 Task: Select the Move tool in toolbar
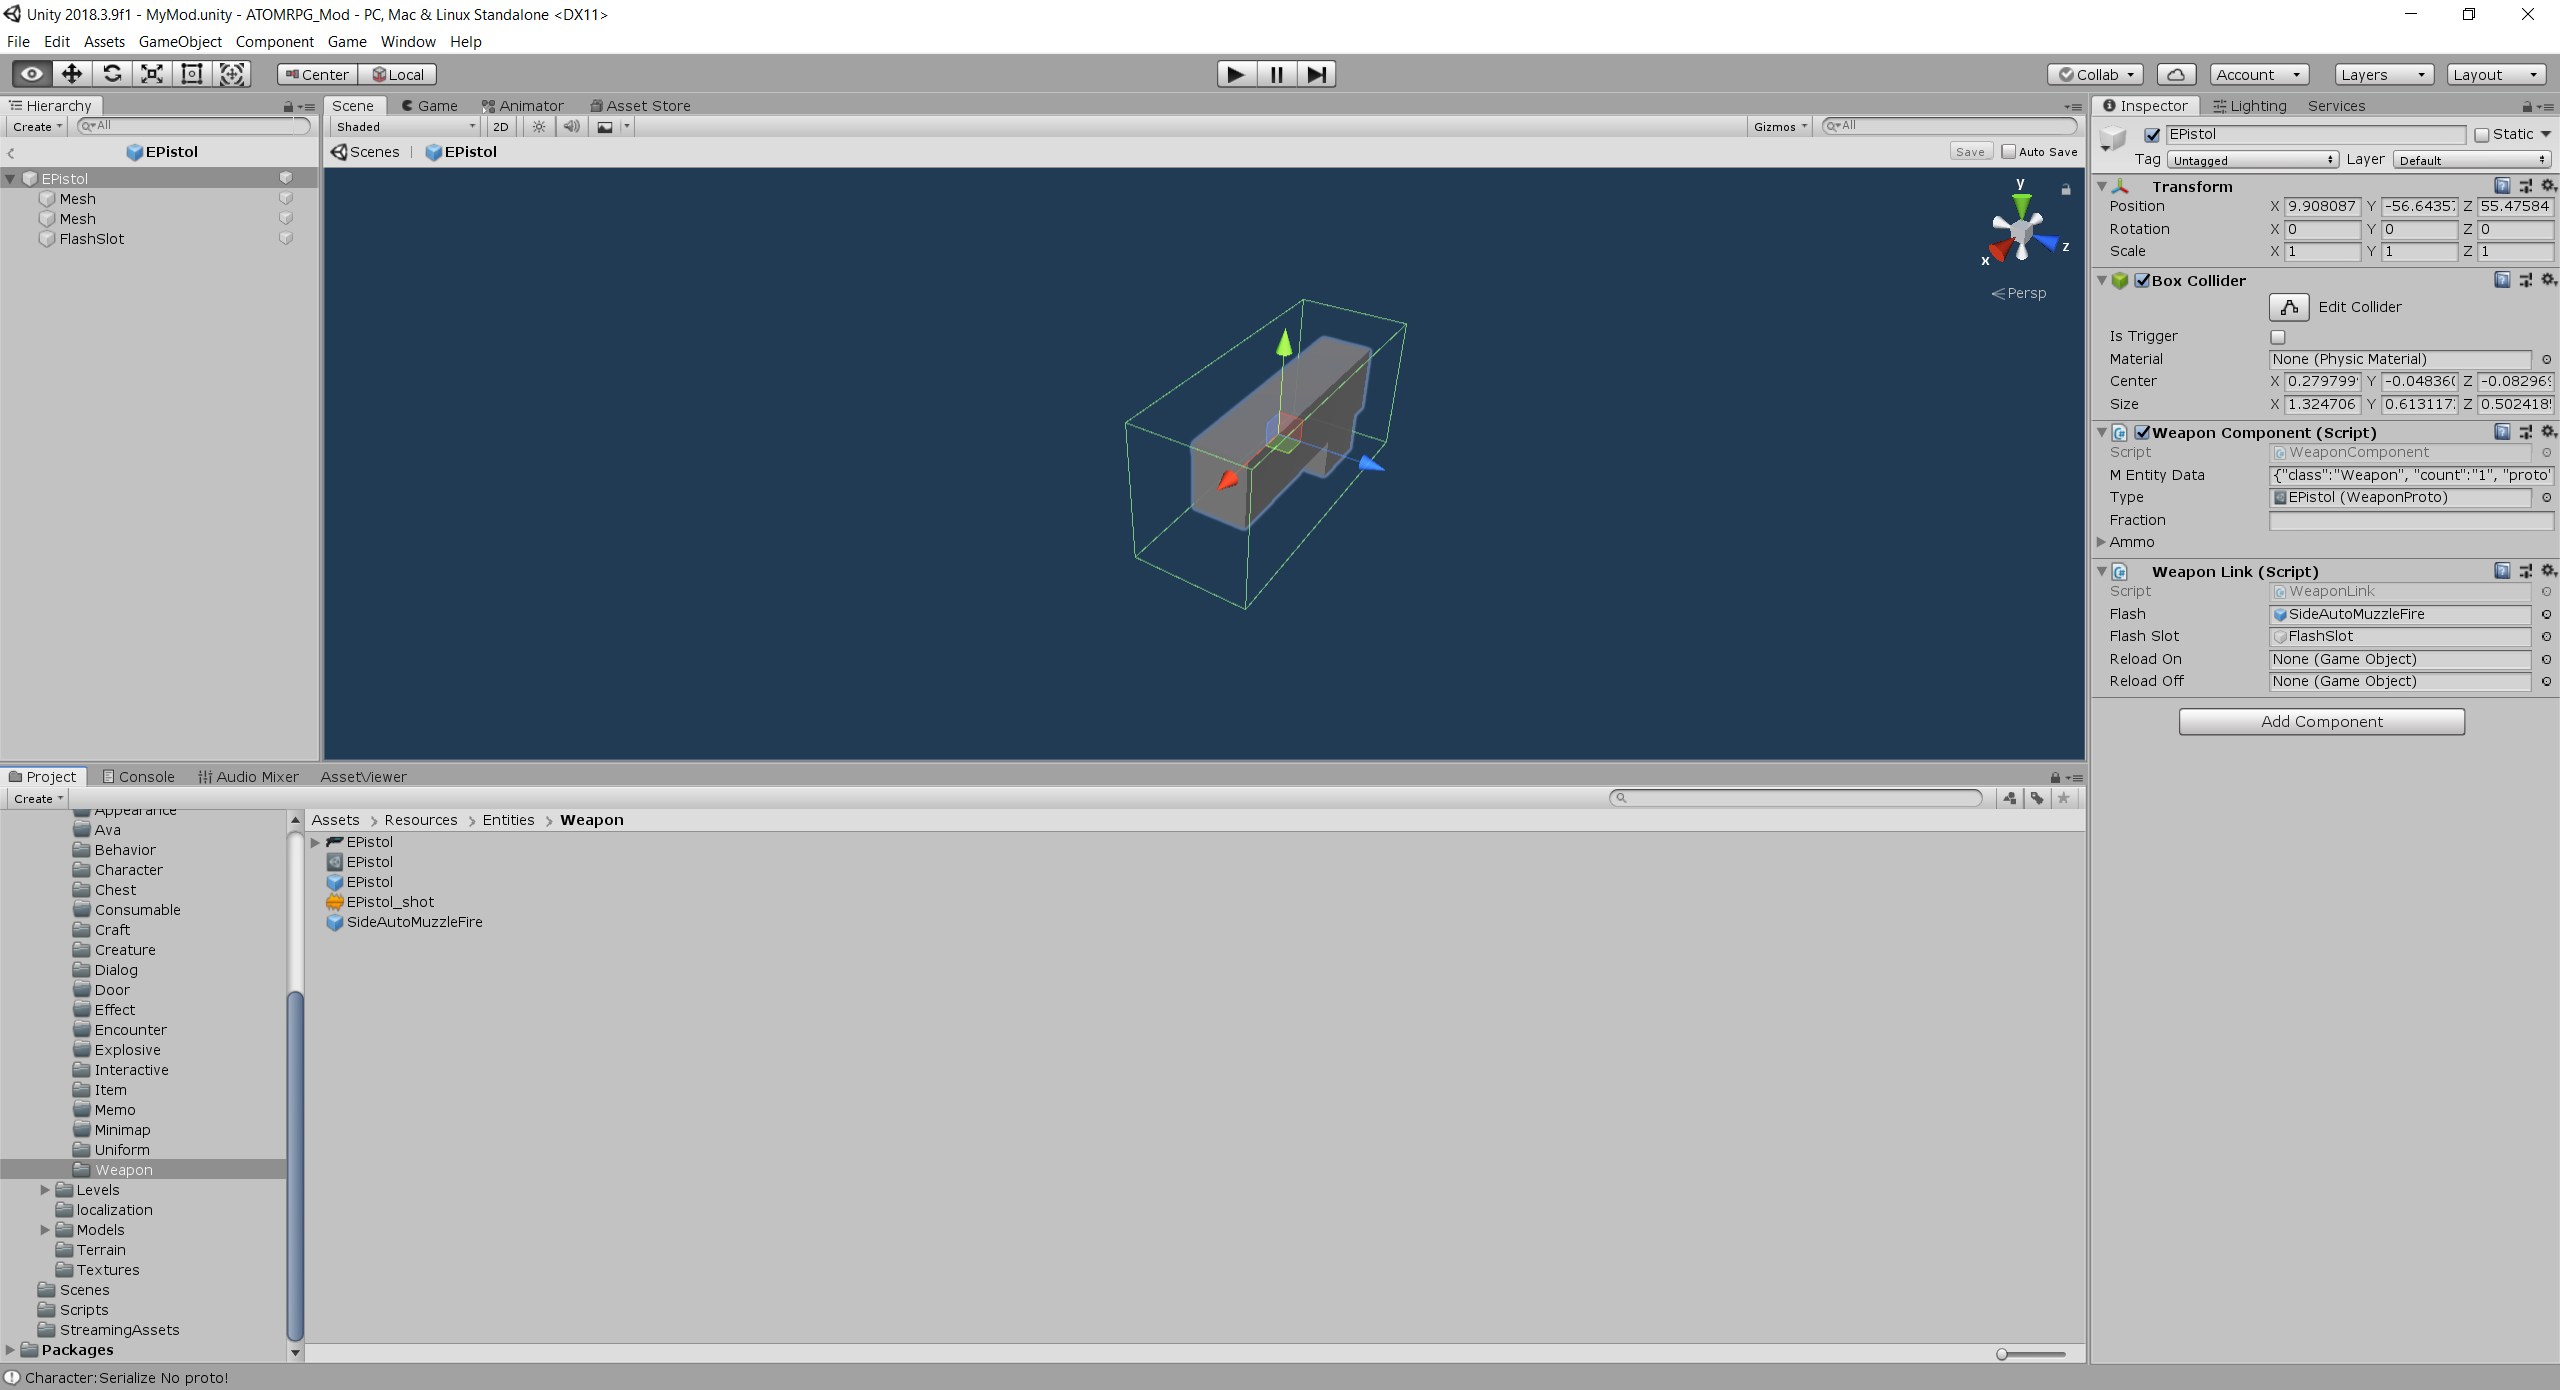pos(72,74)
